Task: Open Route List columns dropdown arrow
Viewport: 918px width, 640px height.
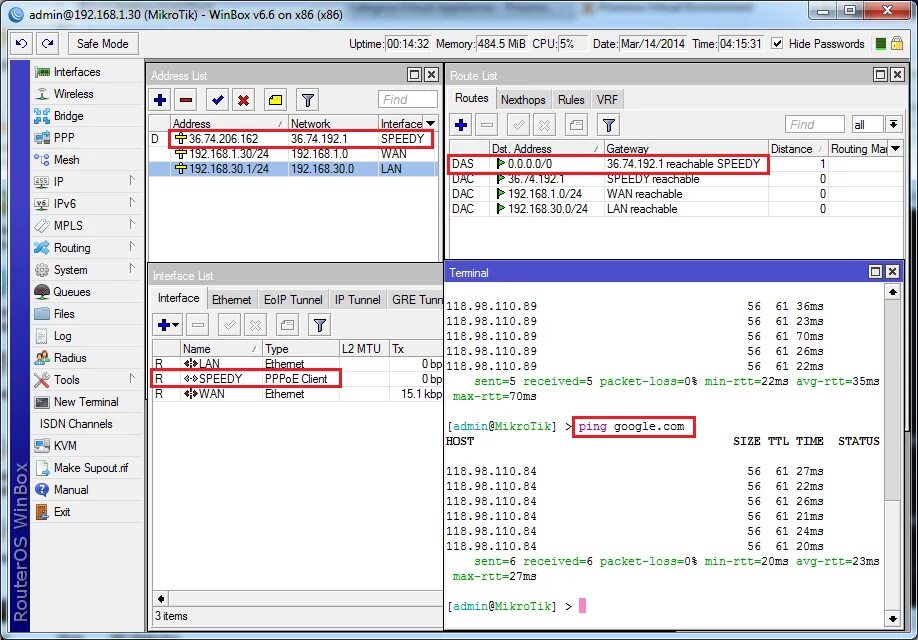Action: point(895,149)
